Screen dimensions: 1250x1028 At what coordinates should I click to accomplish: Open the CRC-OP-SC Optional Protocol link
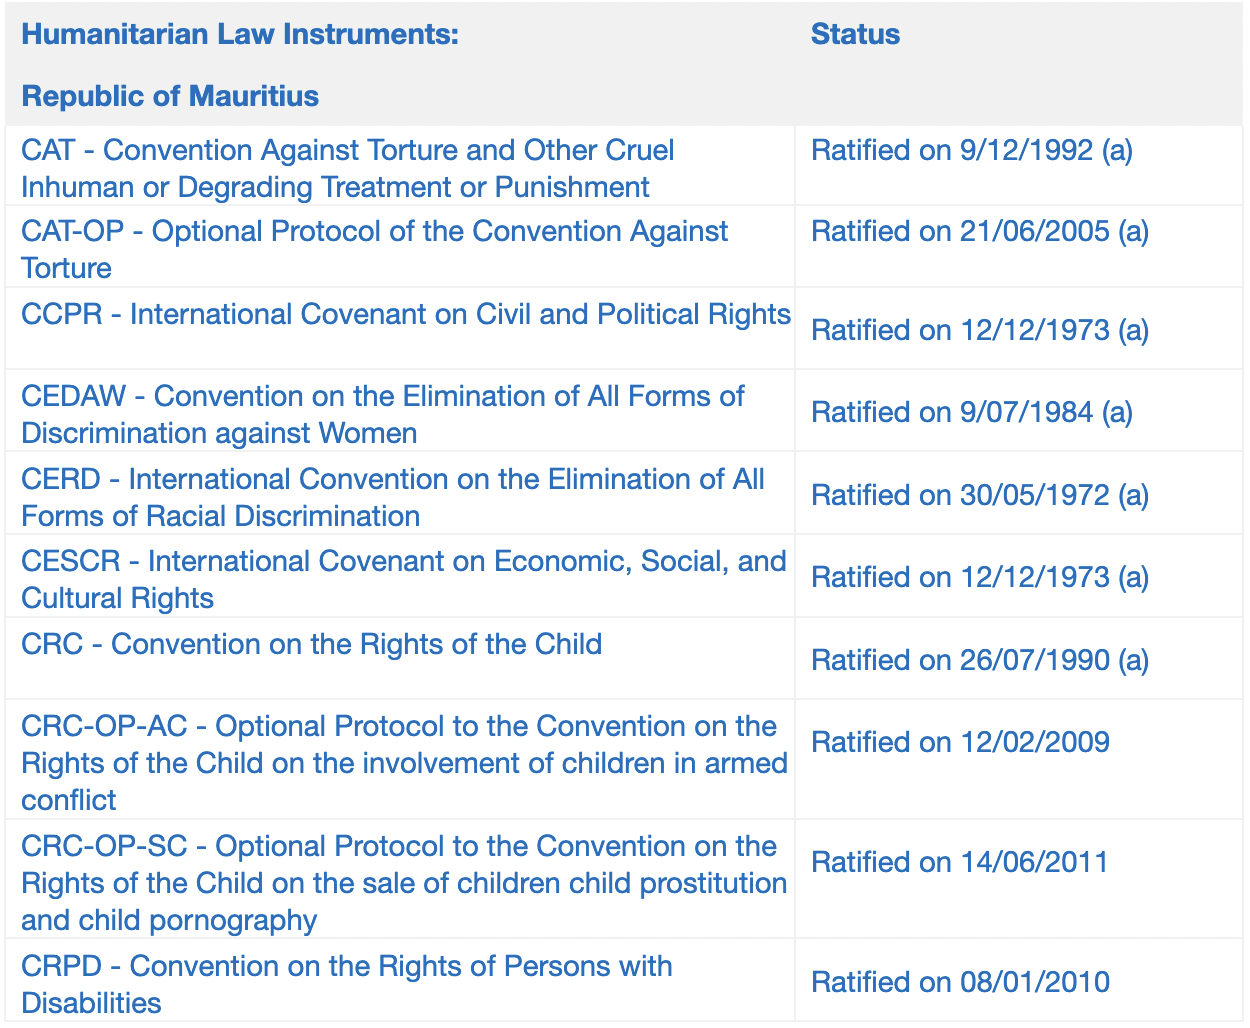405,883
